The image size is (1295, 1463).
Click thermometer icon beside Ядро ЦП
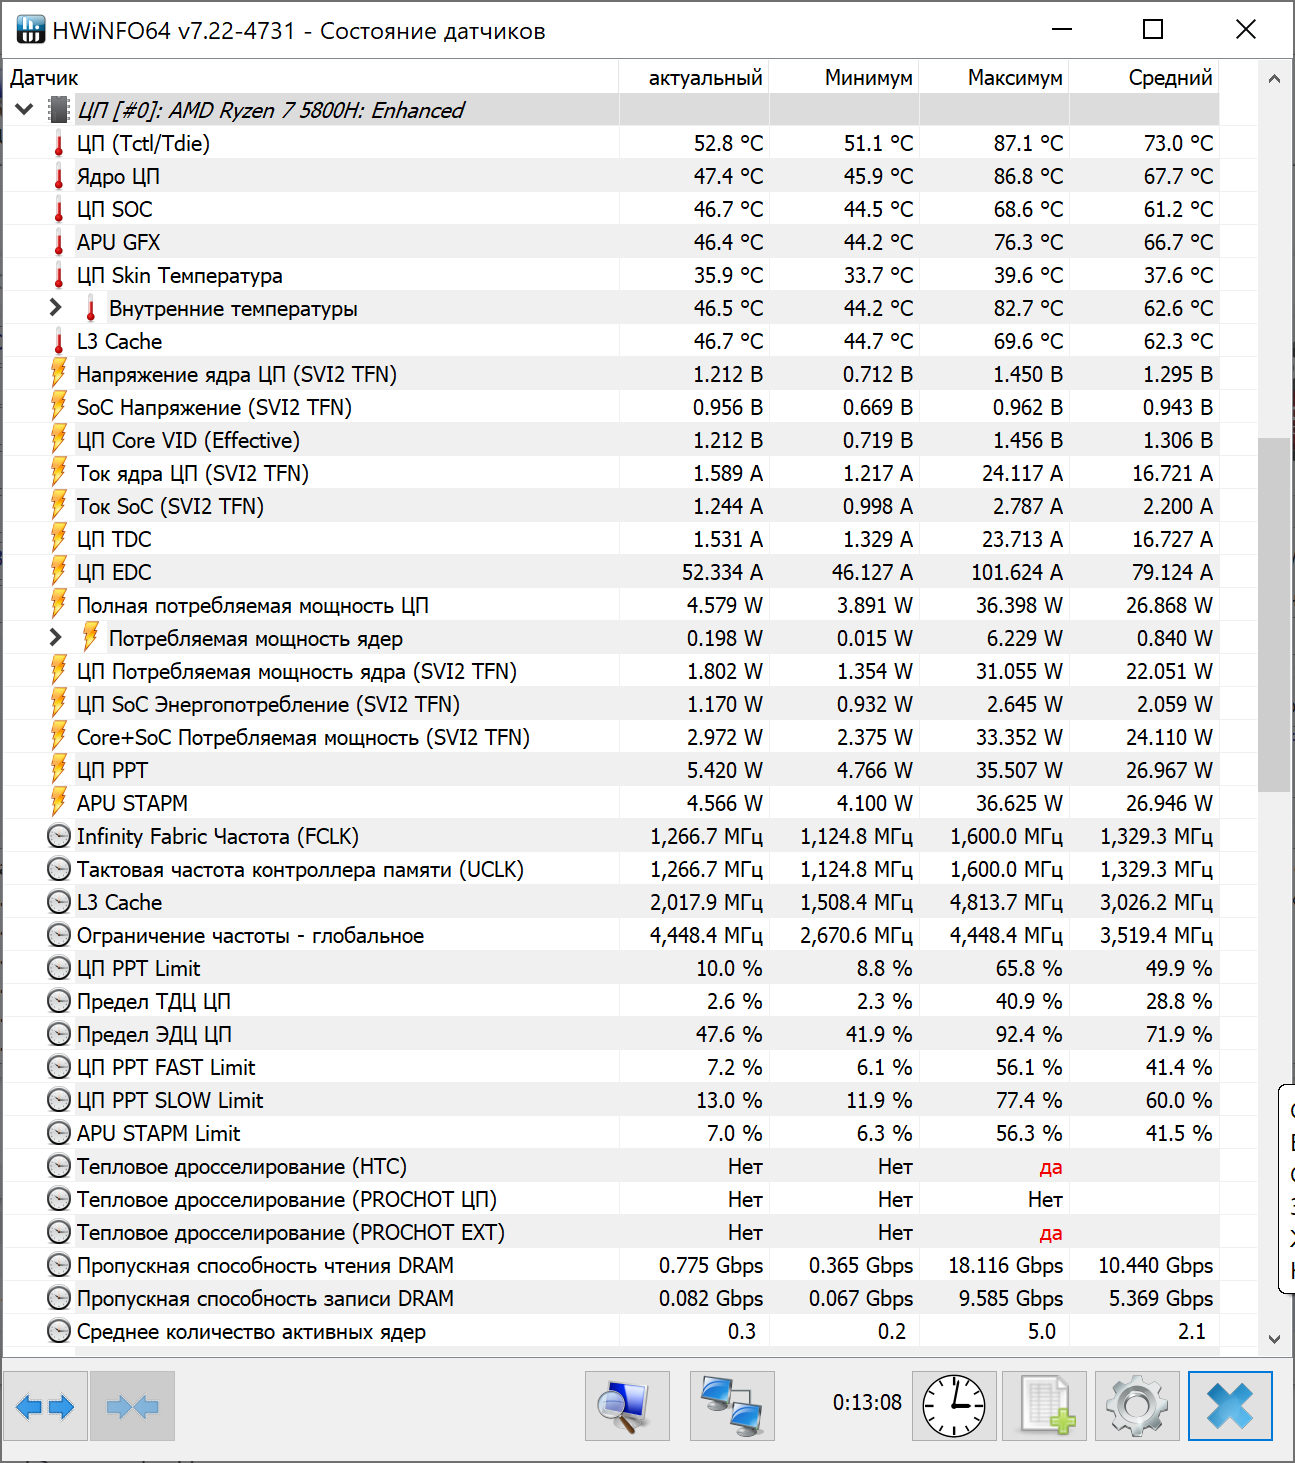tap(59, 177)
